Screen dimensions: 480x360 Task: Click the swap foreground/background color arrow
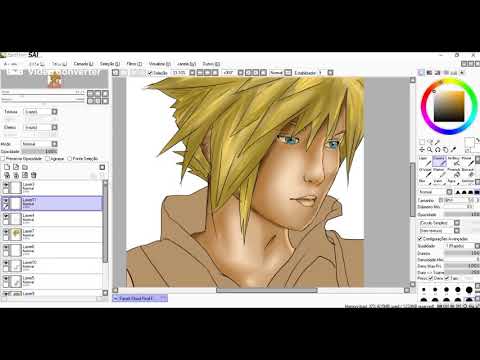click(477, 141)
